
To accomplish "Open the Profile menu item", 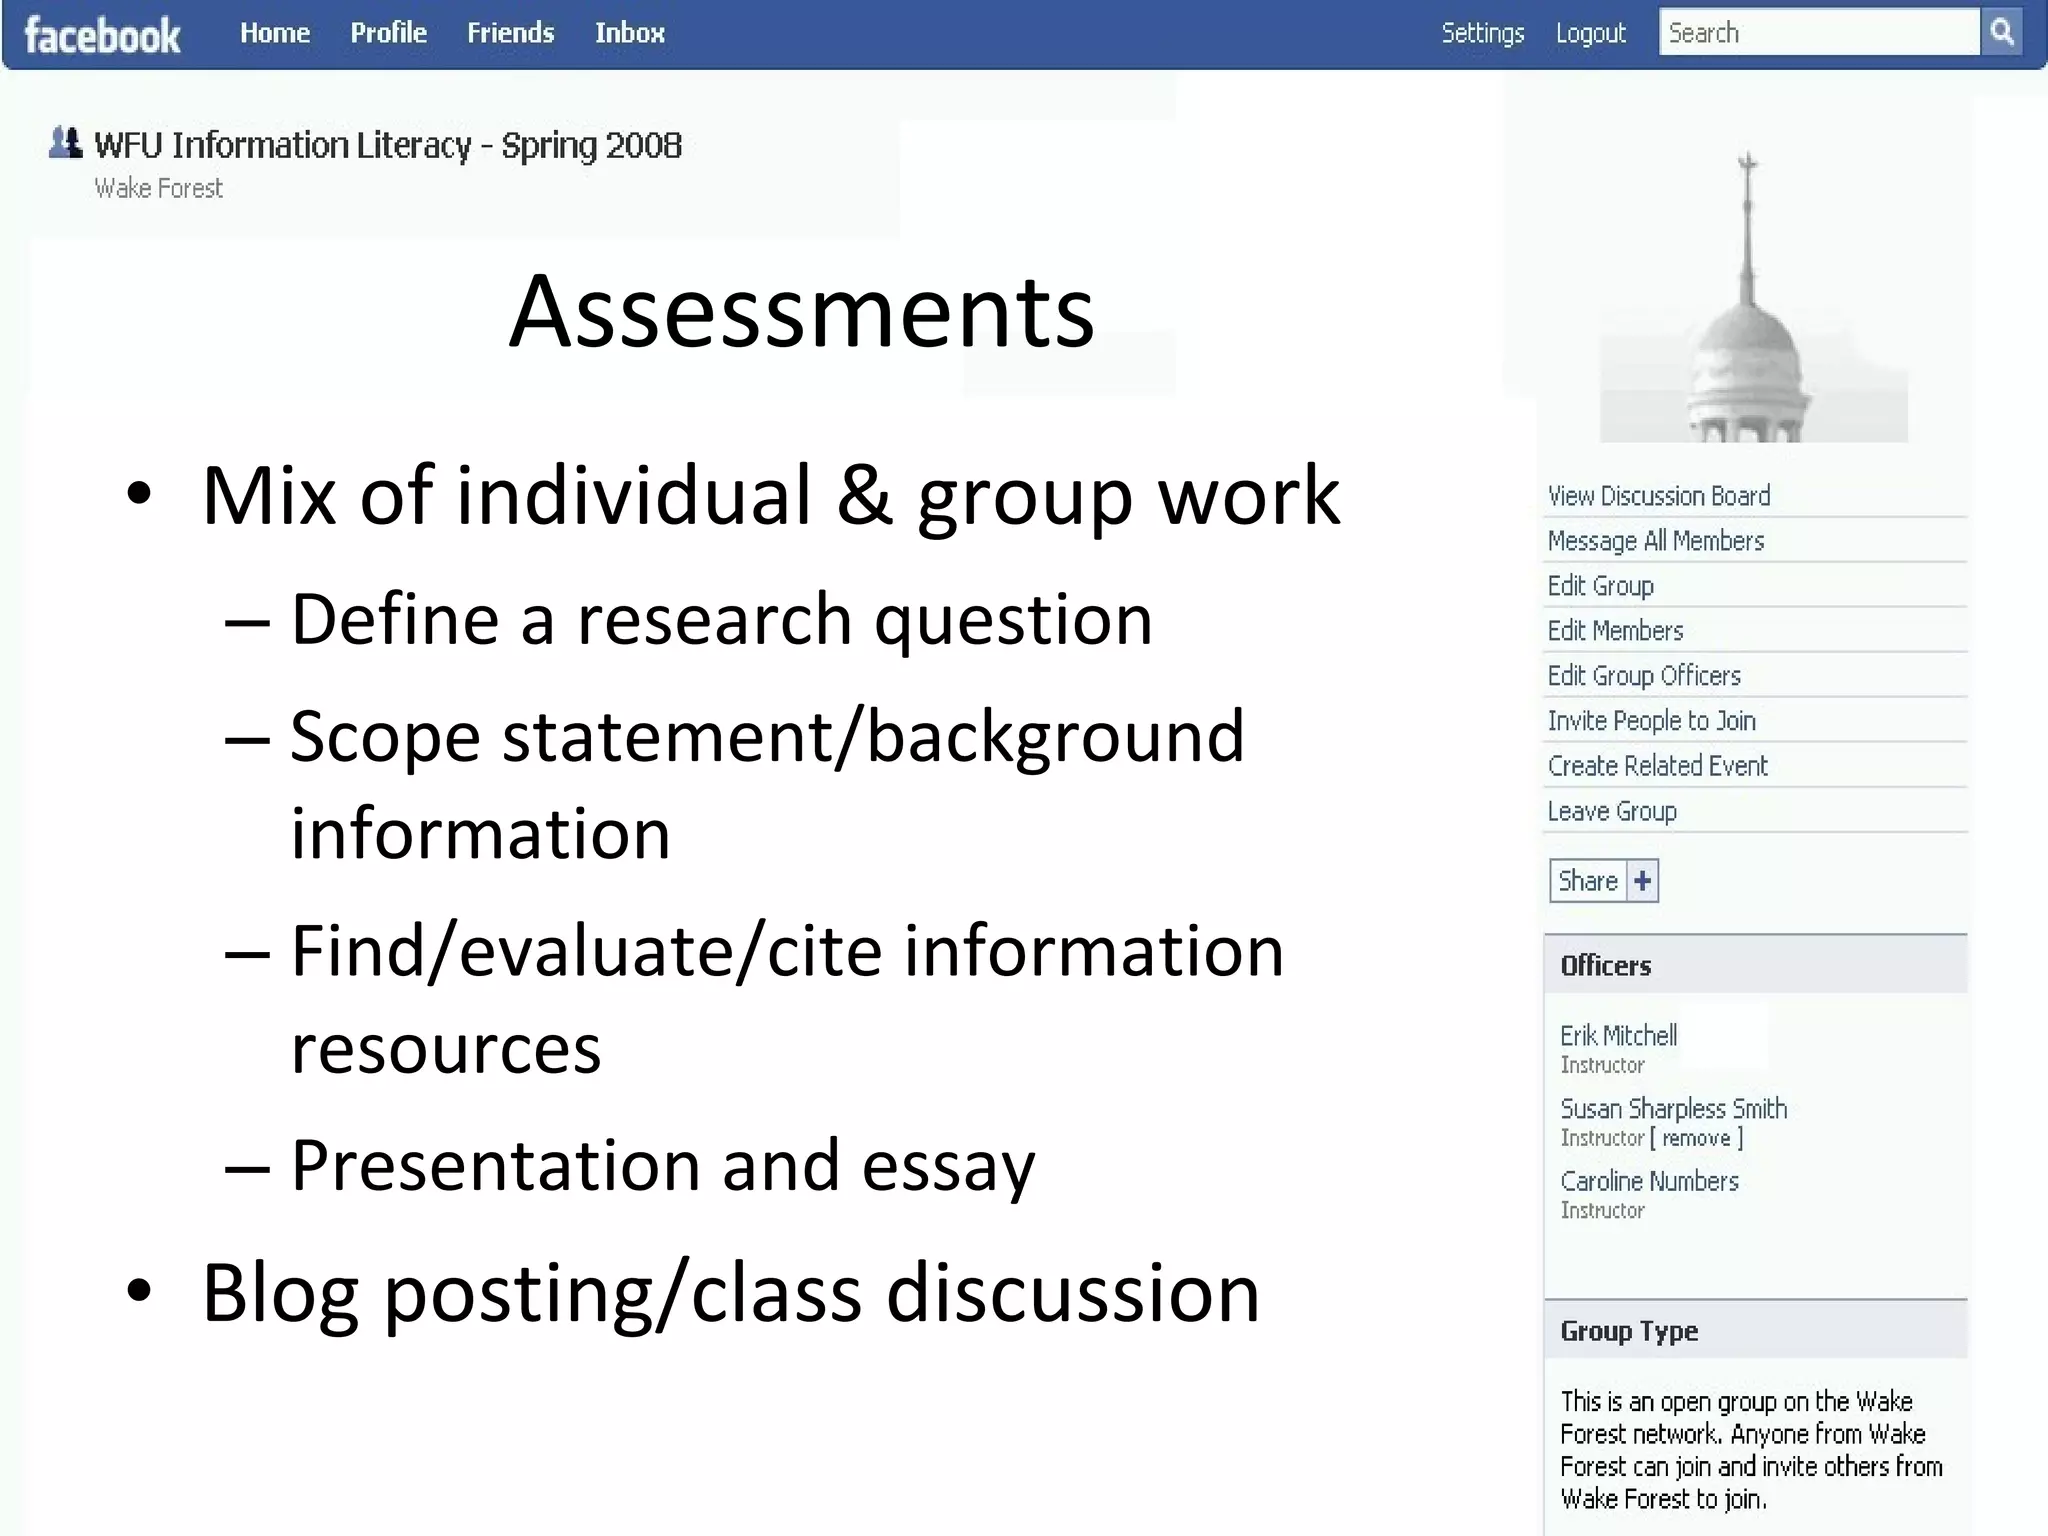I will [x=389, y=33].
